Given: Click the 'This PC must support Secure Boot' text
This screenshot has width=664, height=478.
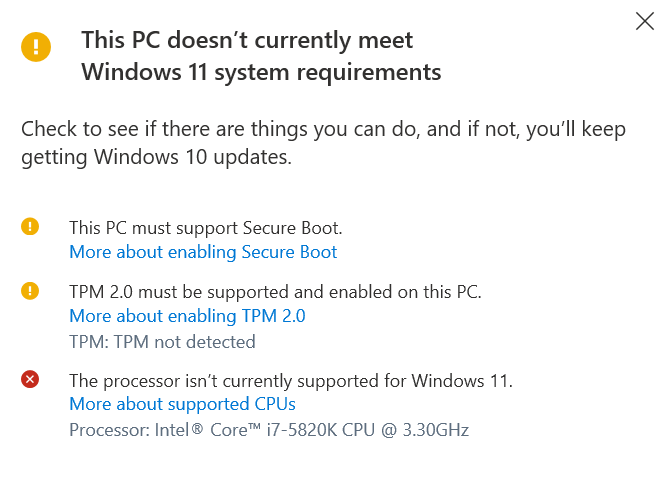Looking at the screenshot, I should (206, 228).
